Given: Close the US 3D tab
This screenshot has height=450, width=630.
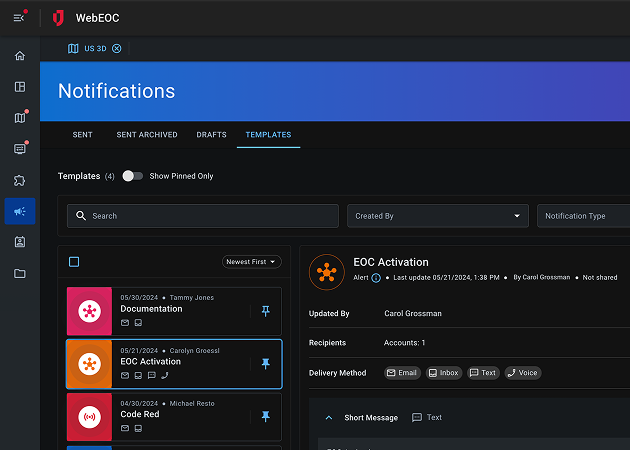Looking at the screenshot, I should click(117, 48).
